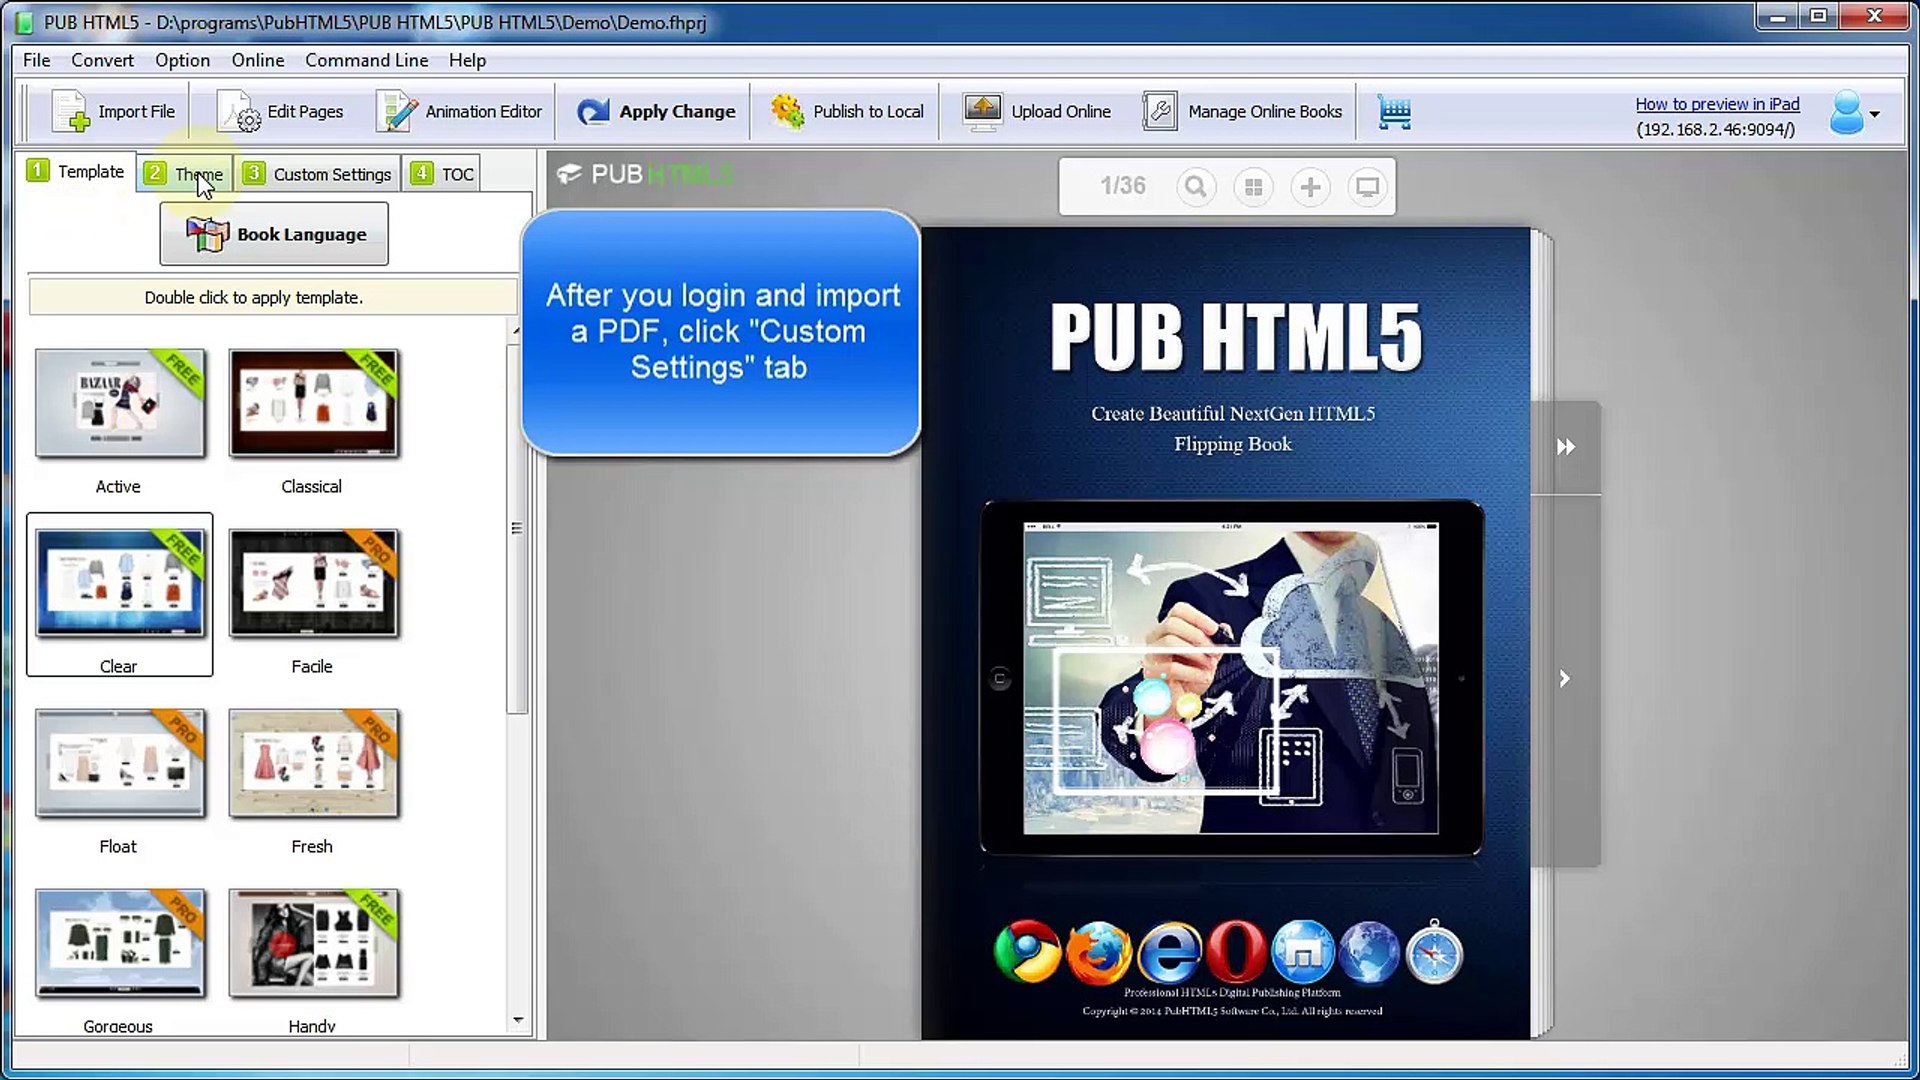Open Manage Online Books
This screenshot has width=1920, height=1080.
(x=1243, y=112)
